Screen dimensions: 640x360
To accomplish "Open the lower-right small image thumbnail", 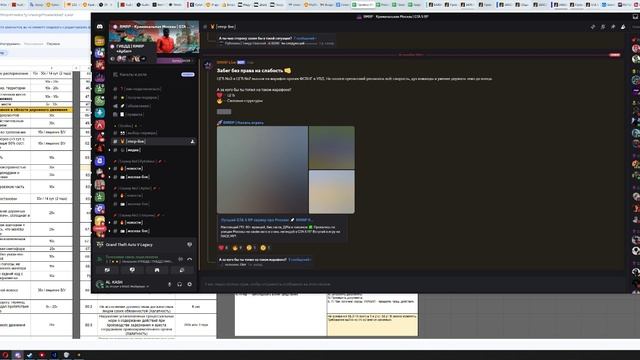I will coord(331,192).
